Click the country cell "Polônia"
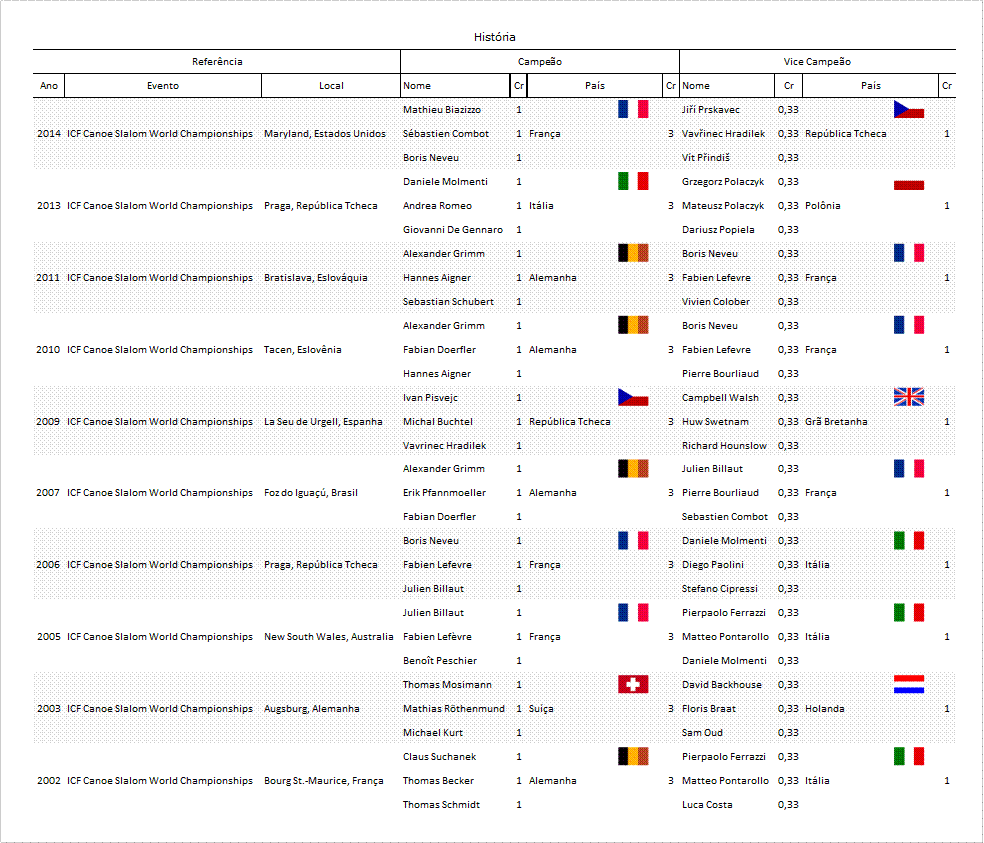Screen dimensions: 984x843 823,205
